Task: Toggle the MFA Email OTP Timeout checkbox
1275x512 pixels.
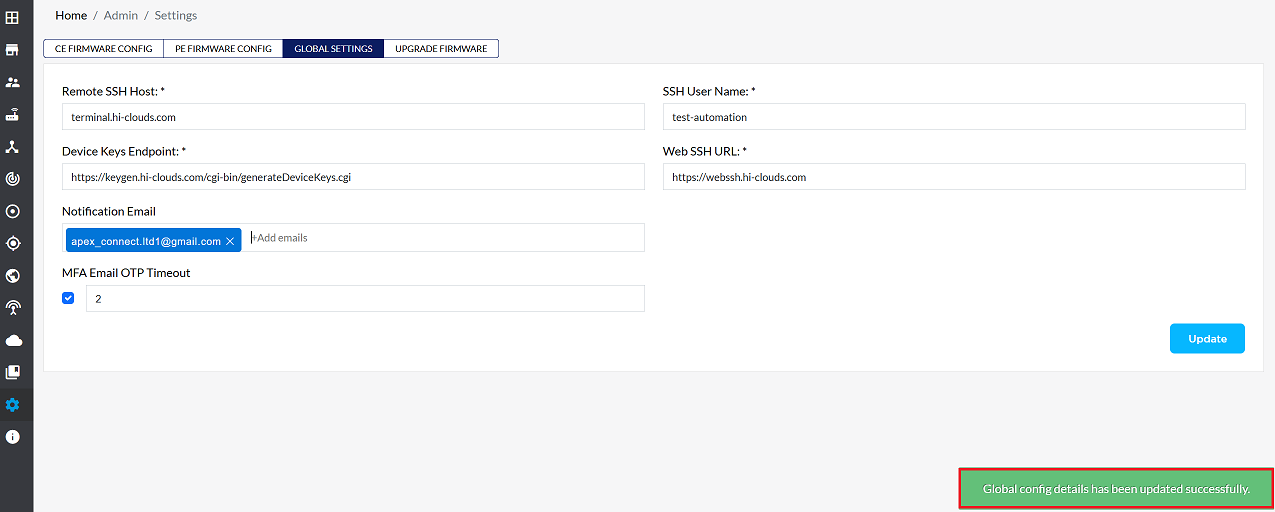Action: coord(68,298)
